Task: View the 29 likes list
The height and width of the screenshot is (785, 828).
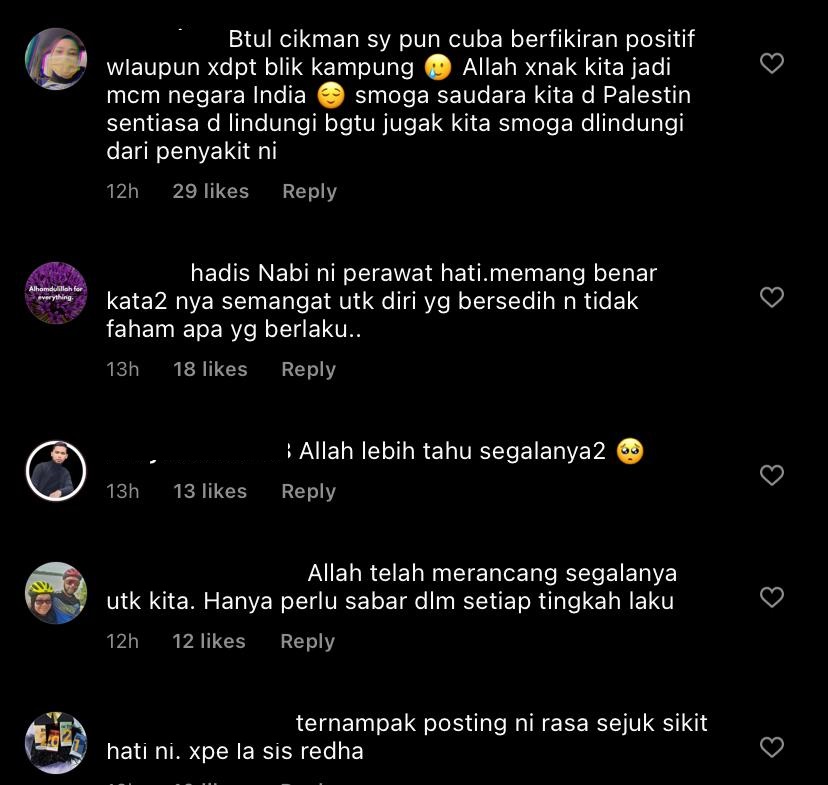Action: tap(211, 191)
